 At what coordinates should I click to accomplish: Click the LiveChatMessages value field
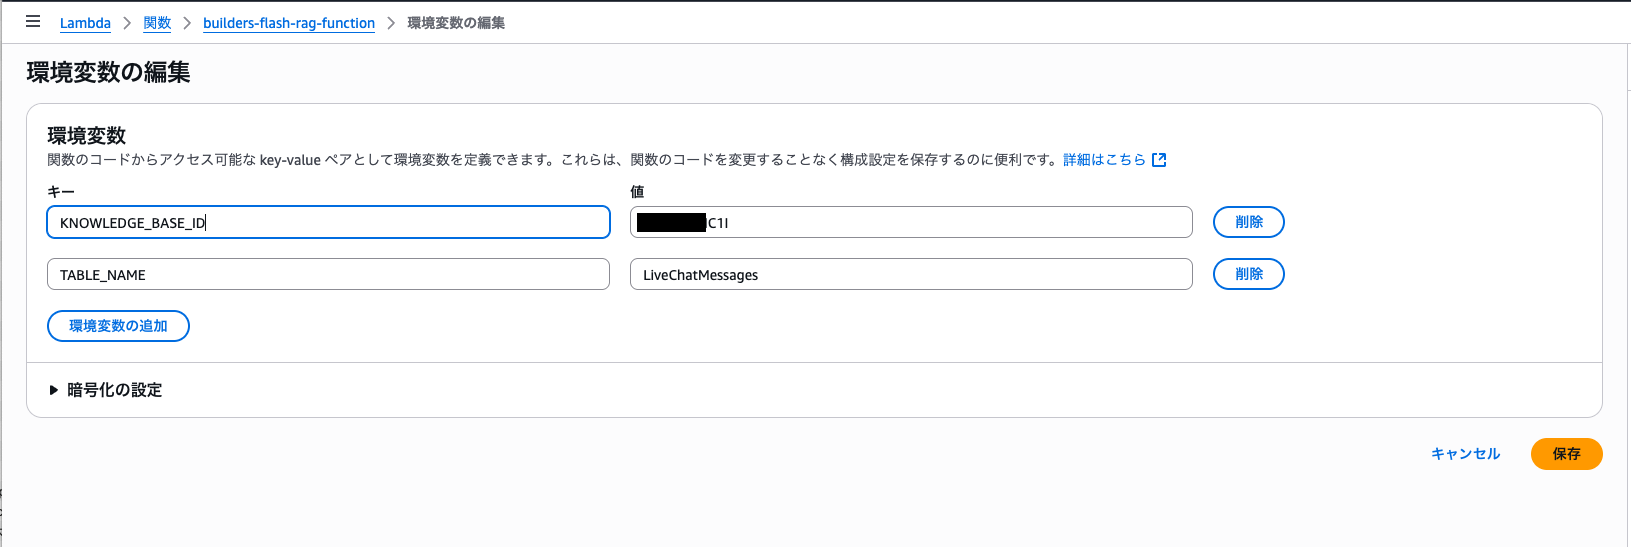(910, 274)
